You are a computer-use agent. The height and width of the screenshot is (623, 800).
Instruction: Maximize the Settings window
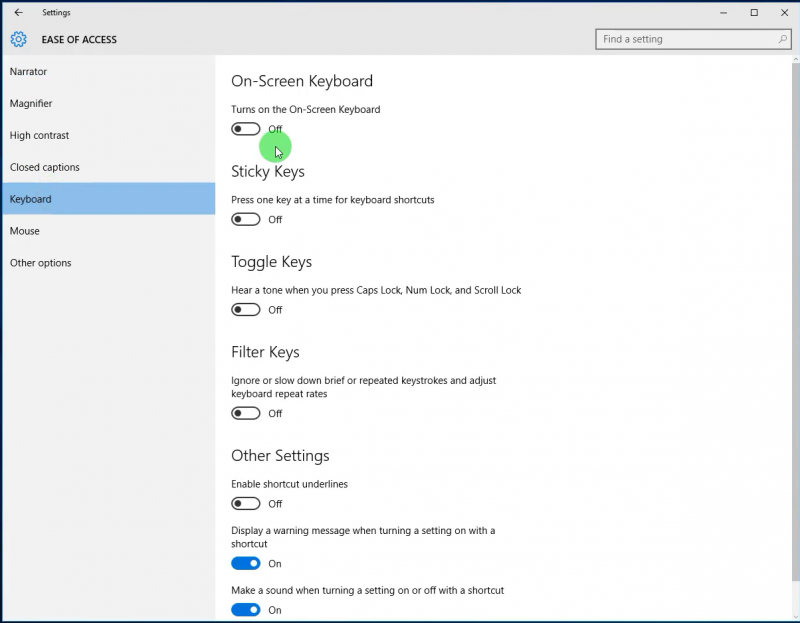click(x=754, y=13)
